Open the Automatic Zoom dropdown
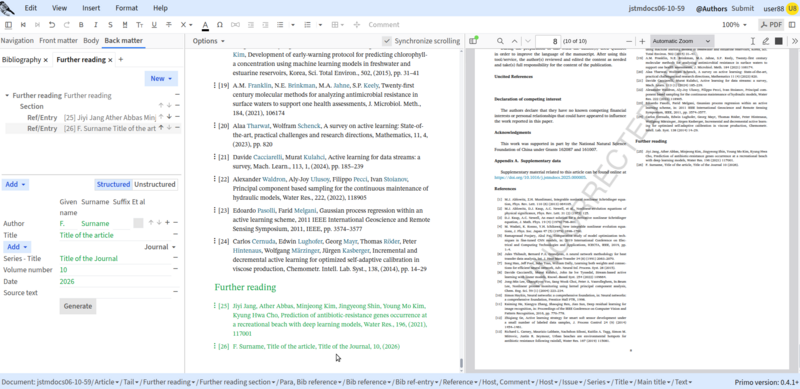Viewport: 800px width, 389px height. point(681,41)
